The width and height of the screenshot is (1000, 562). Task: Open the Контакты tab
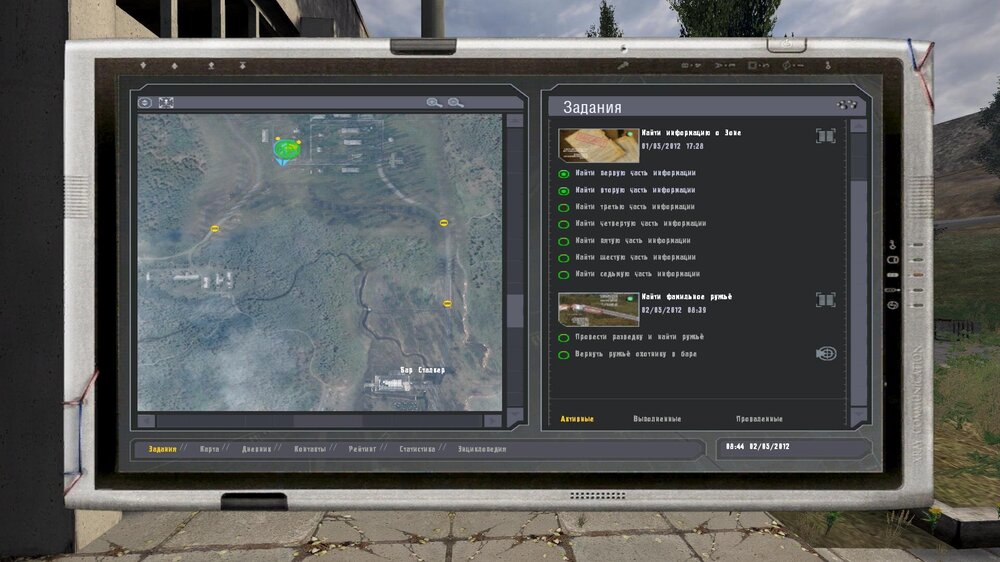click(310, 449)
